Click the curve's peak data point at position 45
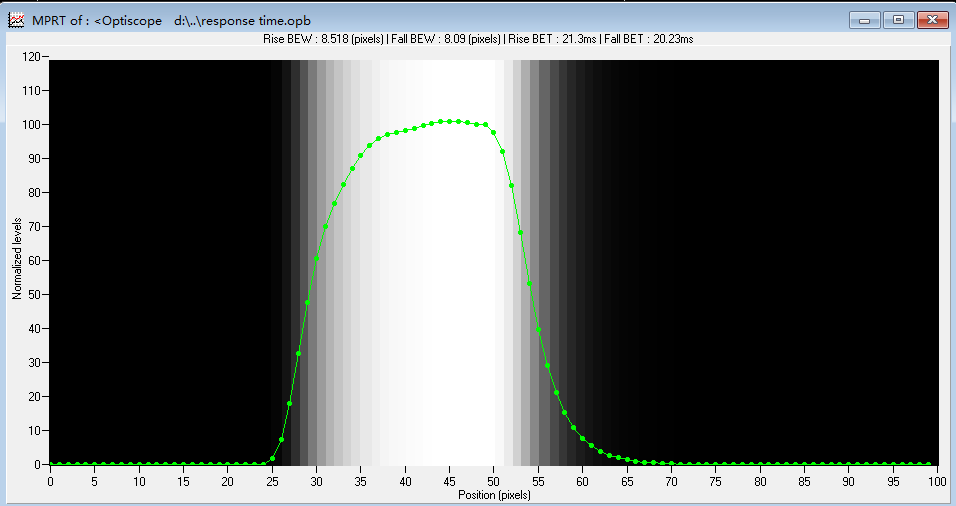This screenshot has height=506, width=956. 449,121
